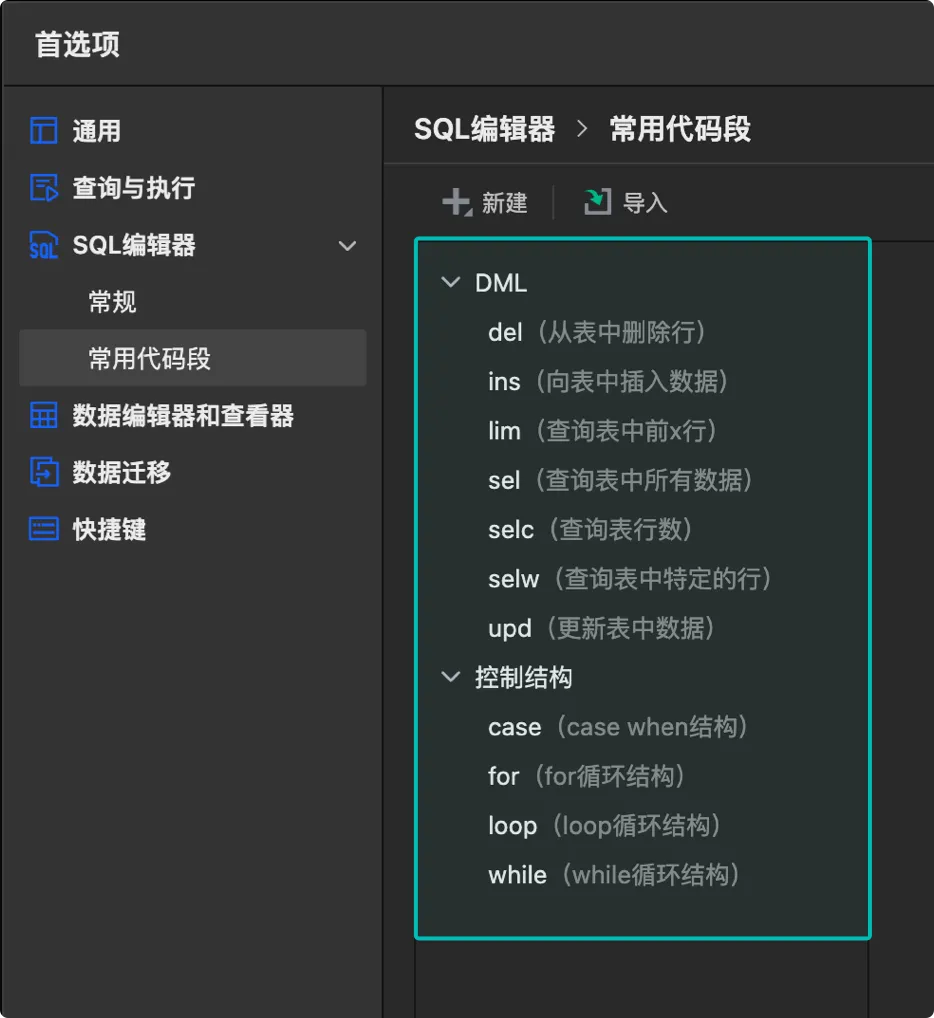
Task: Select the DML group label
Action: pos(500,283)
